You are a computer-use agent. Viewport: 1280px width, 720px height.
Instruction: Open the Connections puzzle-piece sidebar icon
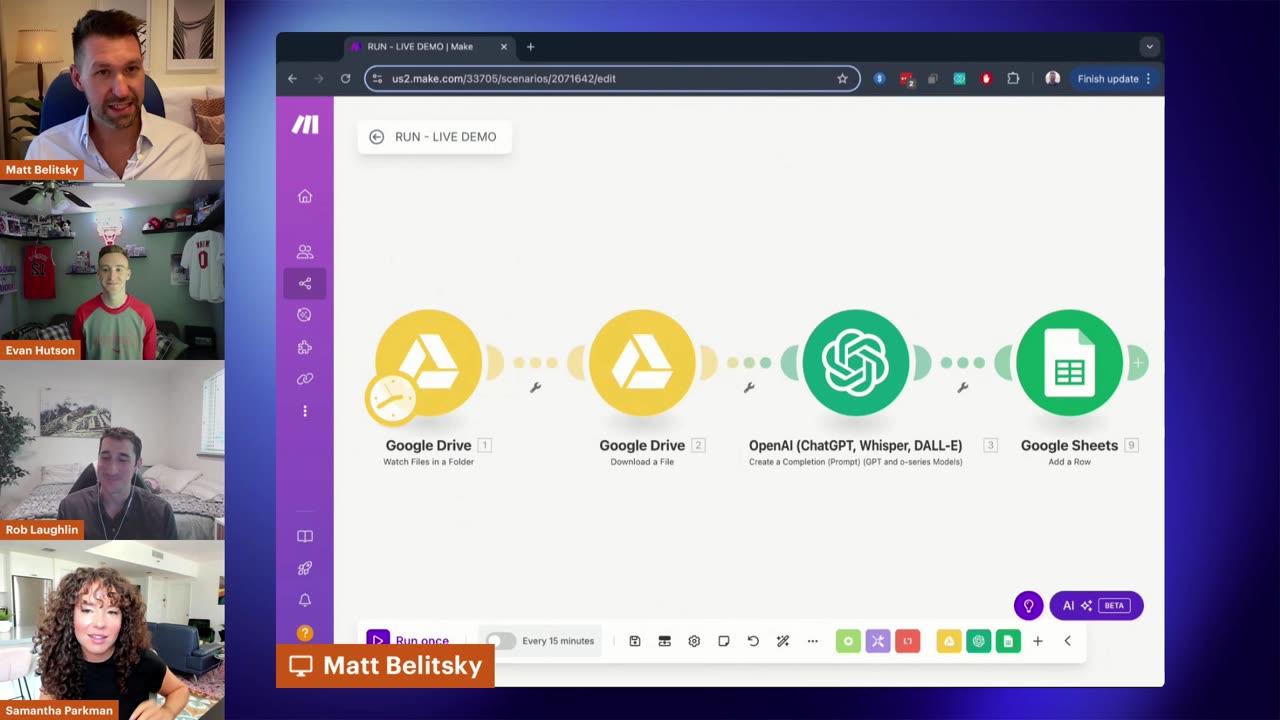point(305,347)
